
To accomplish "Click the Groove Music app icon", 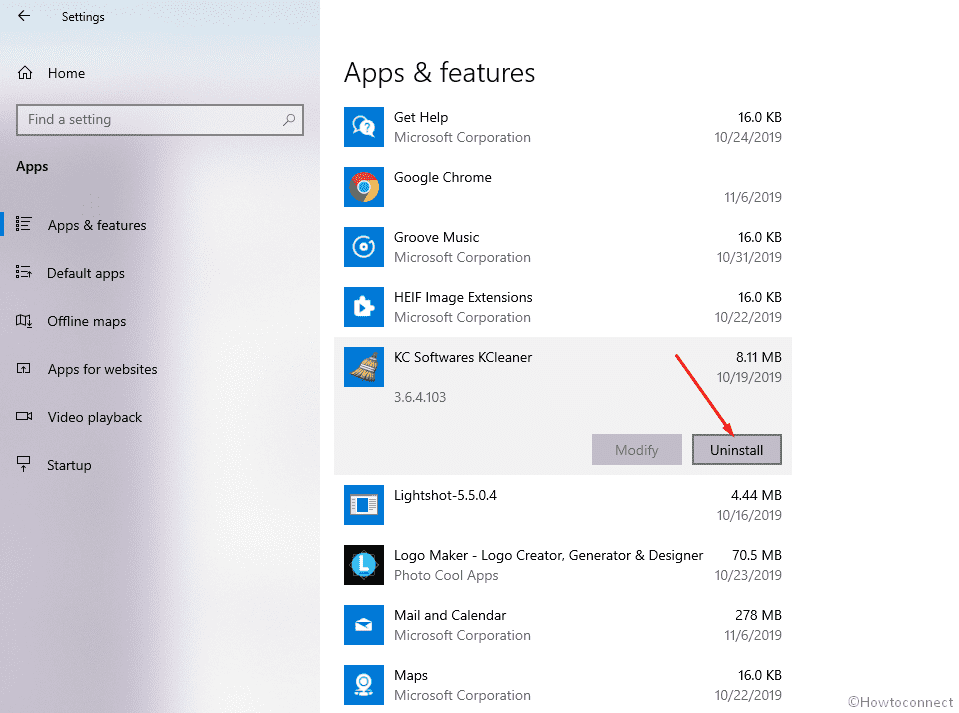I will (x=364, y=246).
